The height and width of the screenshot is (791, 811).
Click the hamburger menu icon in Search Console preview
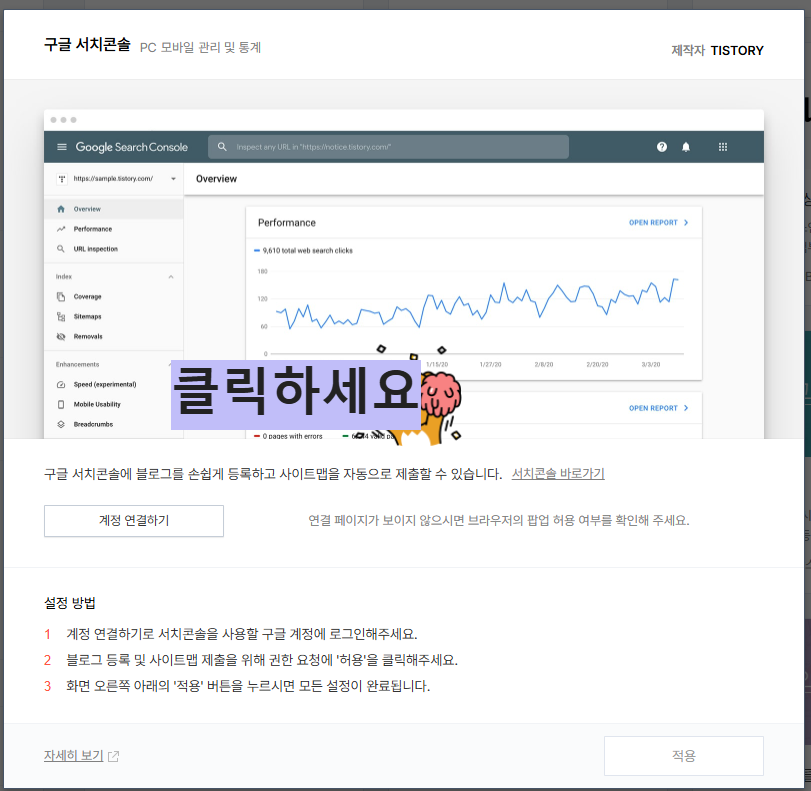pyautogui.click(x=62, y=147)
